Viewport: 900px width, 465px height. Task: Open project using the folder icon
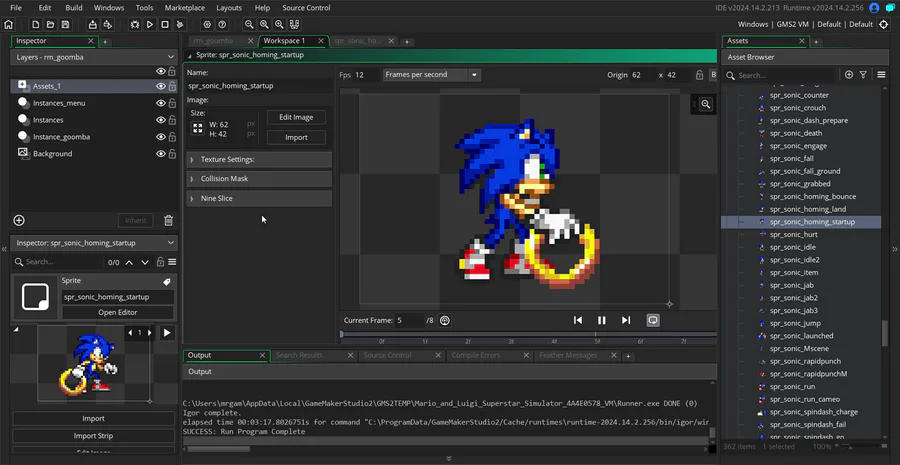pyautogui.click(x=51, y=25)
